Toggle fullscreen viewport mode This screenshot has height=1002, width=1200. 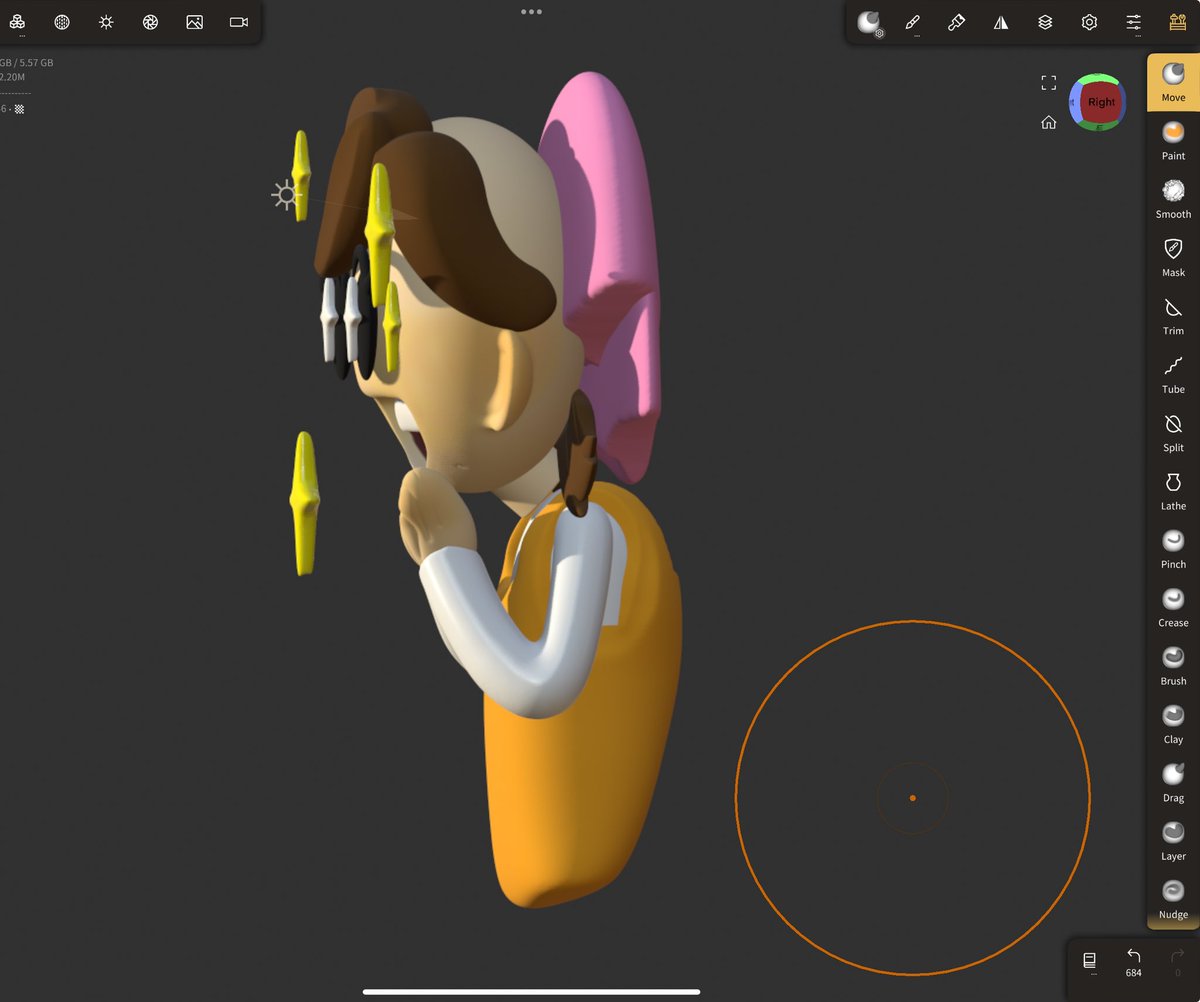(x=1048, y=83)
